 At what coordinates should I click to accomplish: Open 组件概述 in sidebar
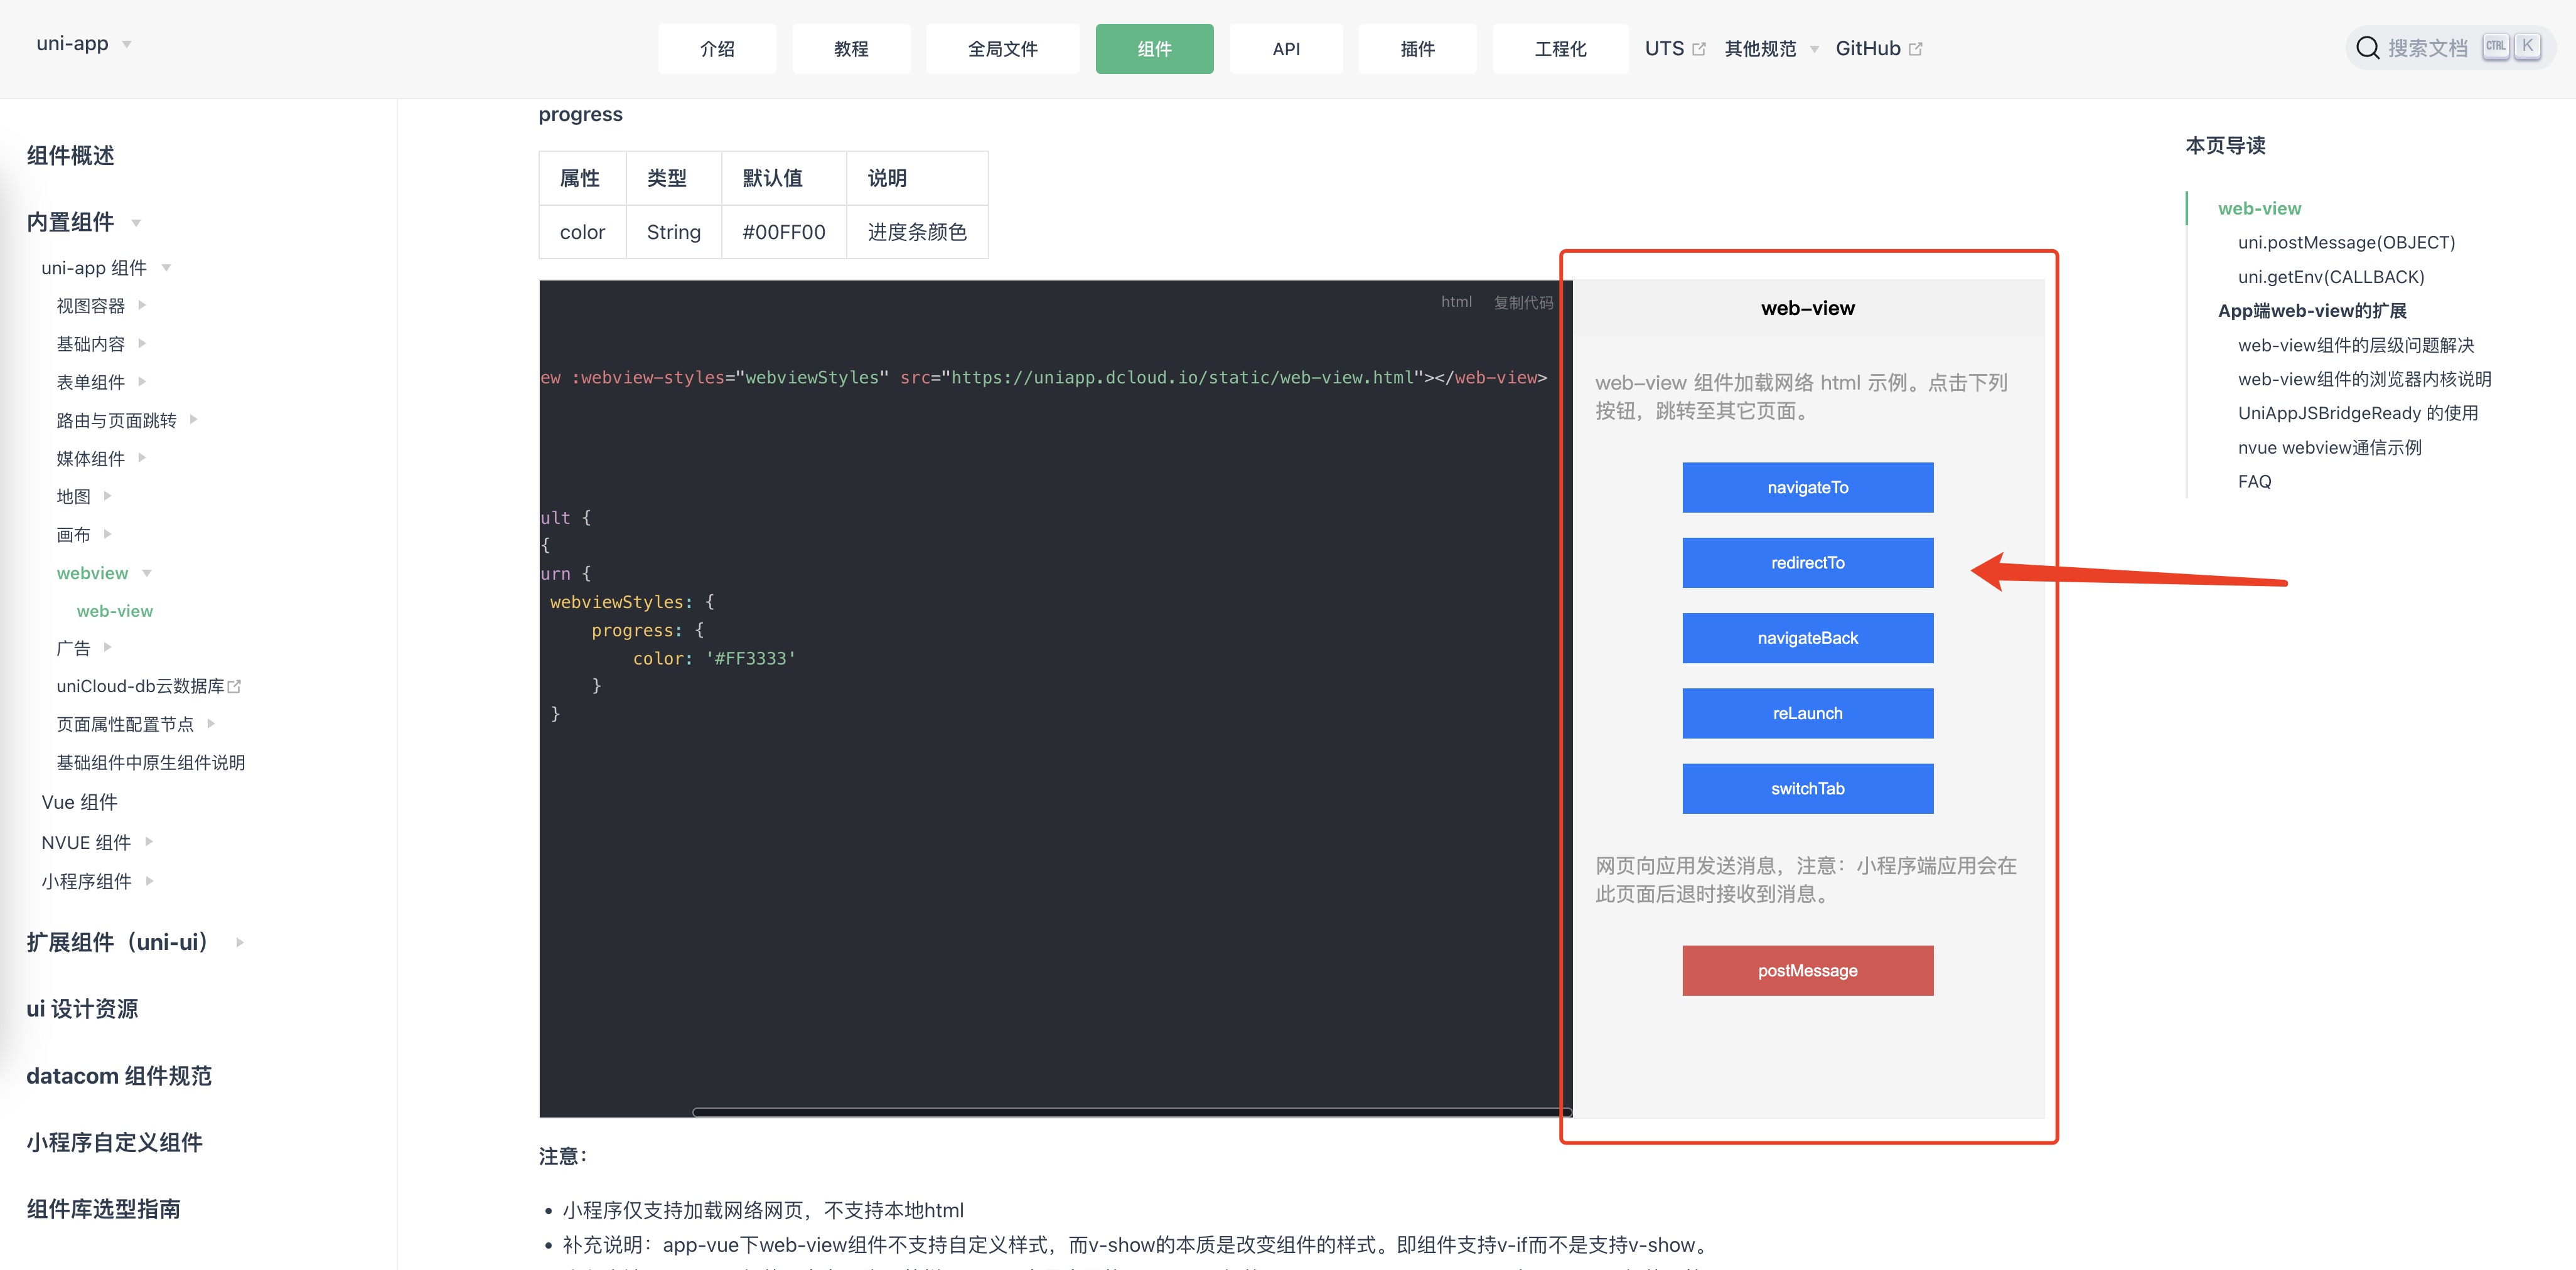click(x=70, y=155)
